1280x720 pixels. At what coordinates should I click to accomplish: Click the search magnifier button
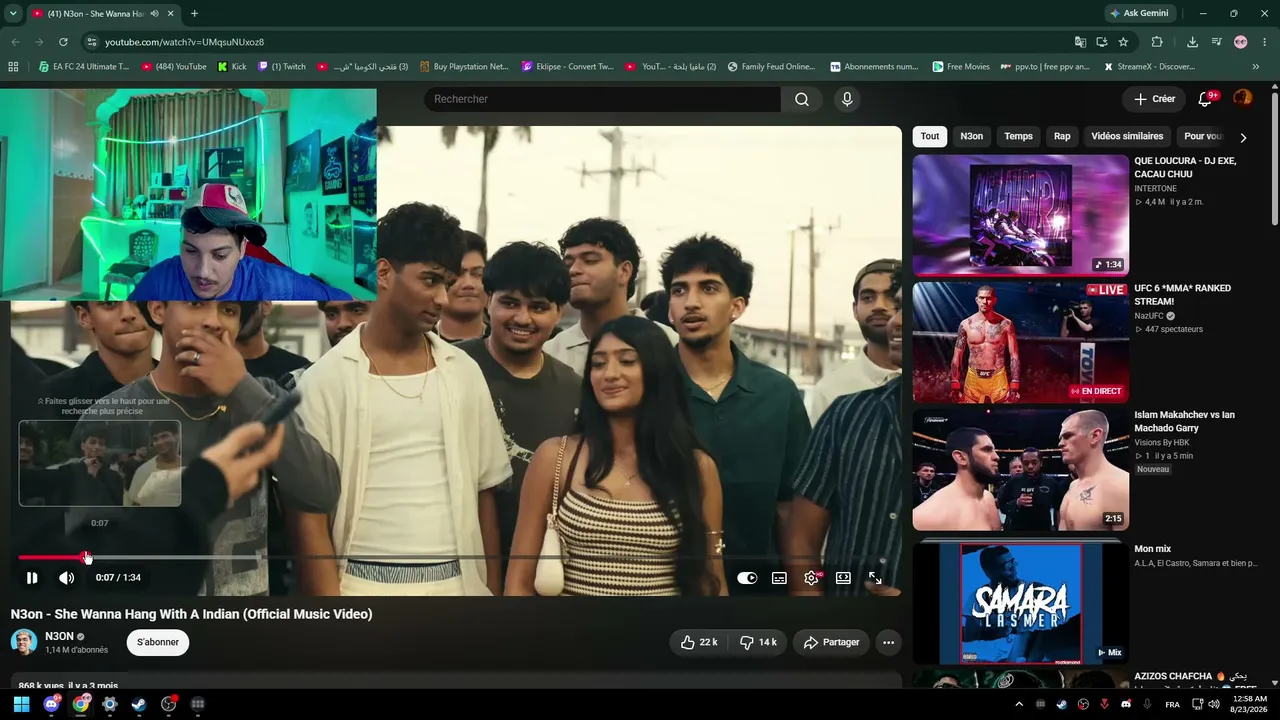[802, 99]
